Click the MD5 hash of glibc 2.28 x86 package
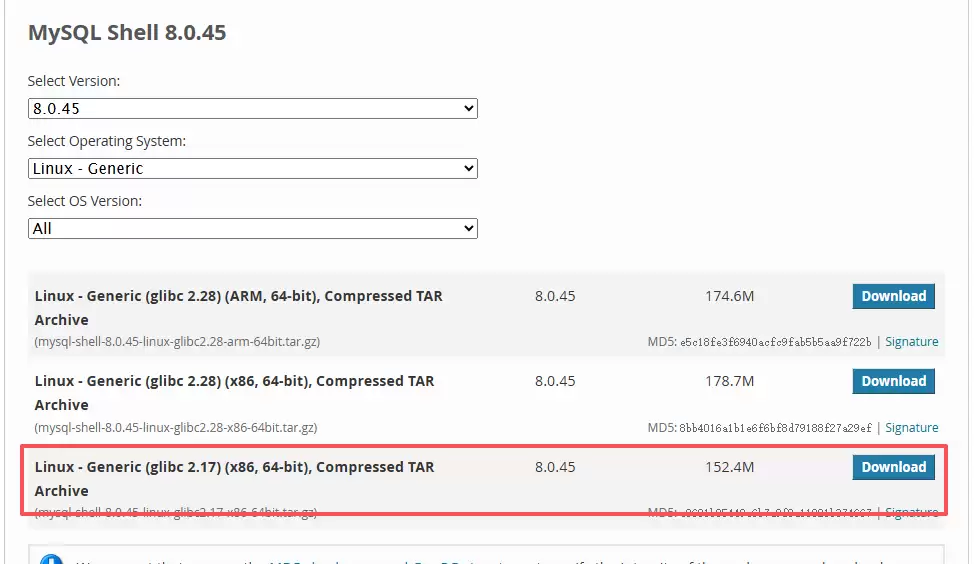This screenshot has height=564, width=974. [775, 427]
